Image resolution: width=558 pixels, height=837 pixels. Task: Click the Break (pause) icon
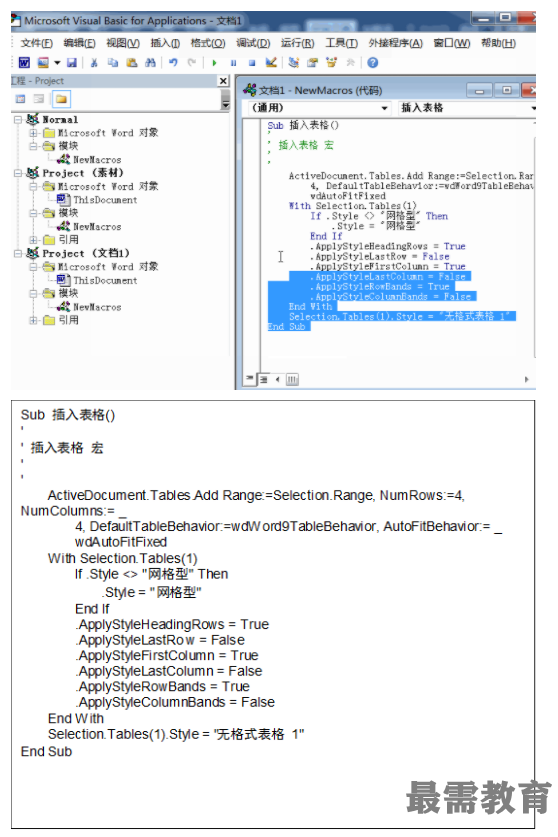(x=233, y=63)
